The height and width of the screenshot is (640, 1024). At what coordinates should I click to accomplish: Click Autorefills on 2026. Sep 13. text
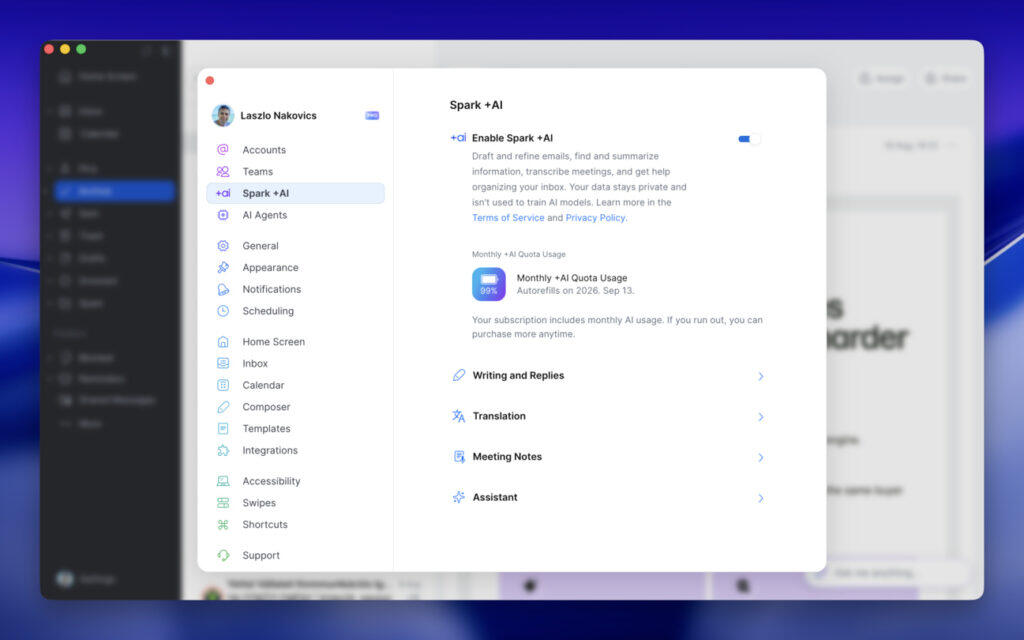pyautogui.click(x=575, y=291)
